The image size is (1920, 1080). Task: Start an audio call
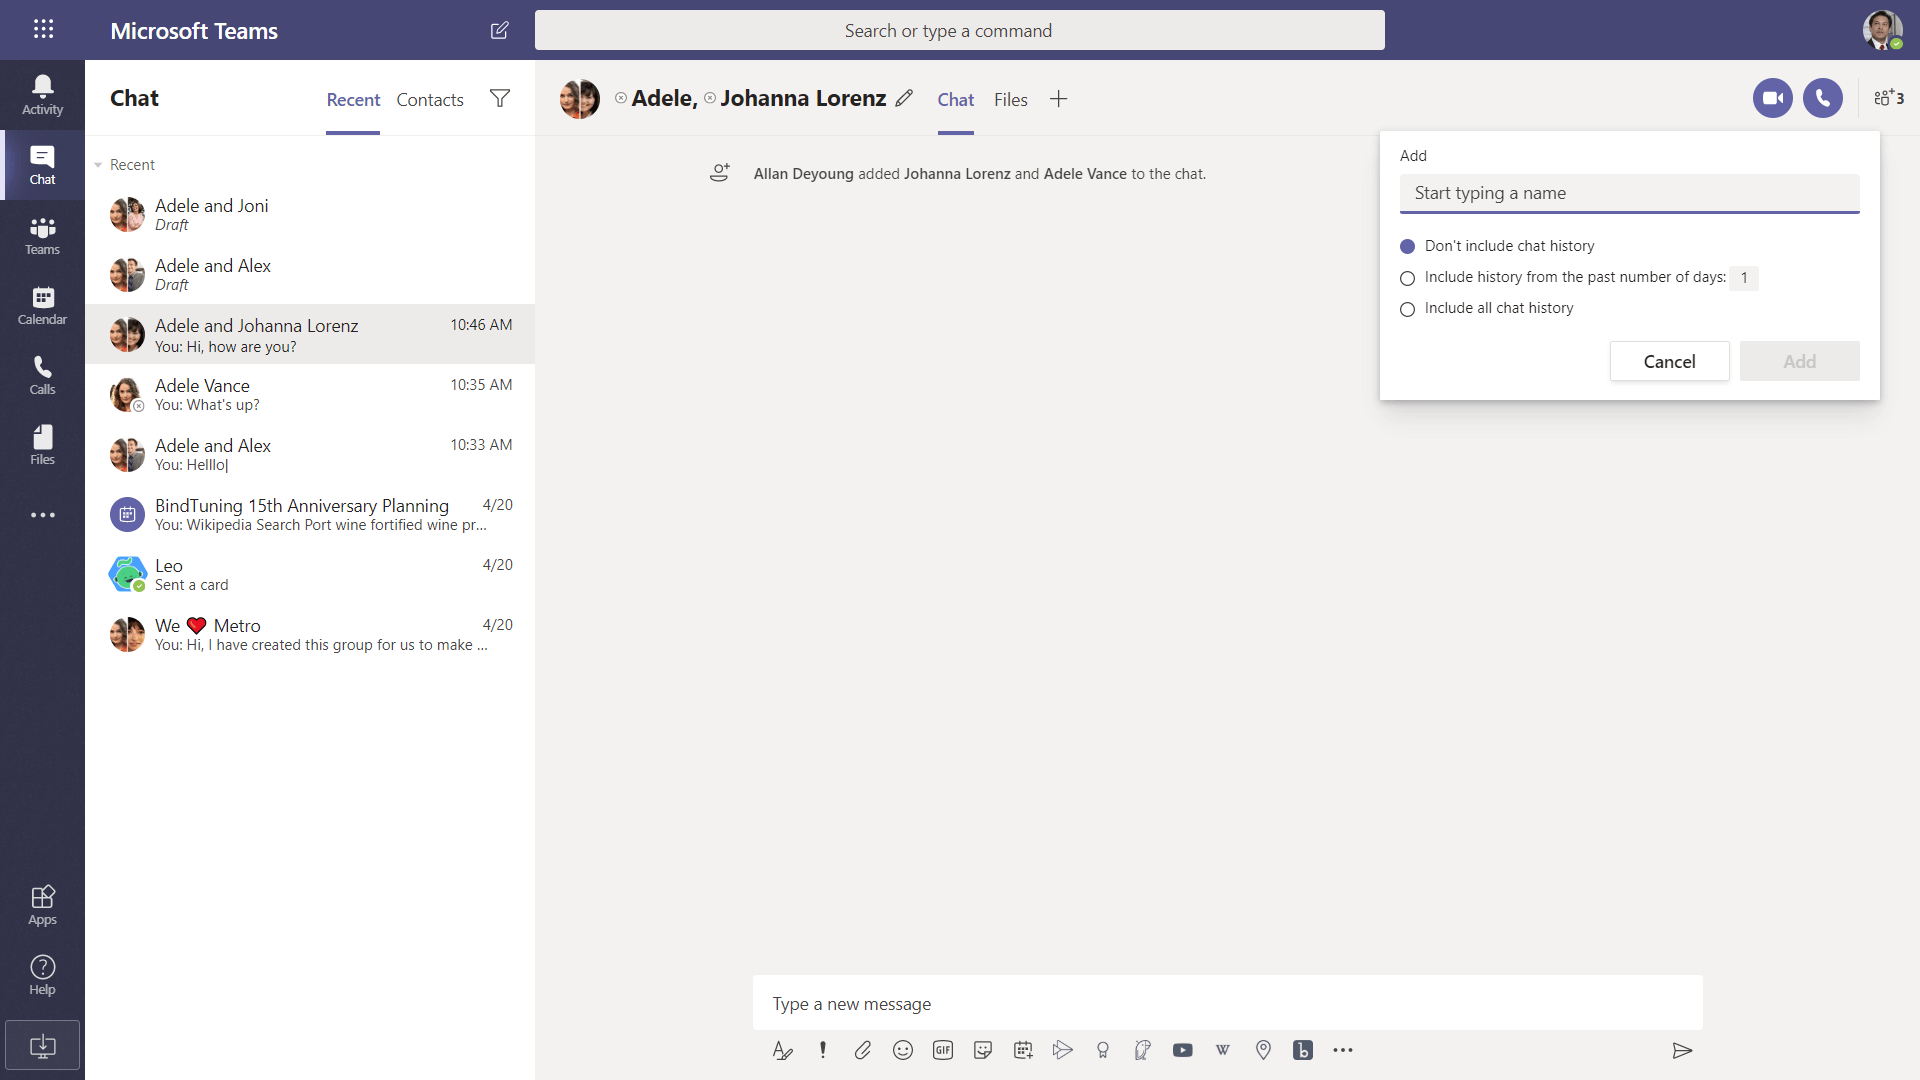point(1822,98)
